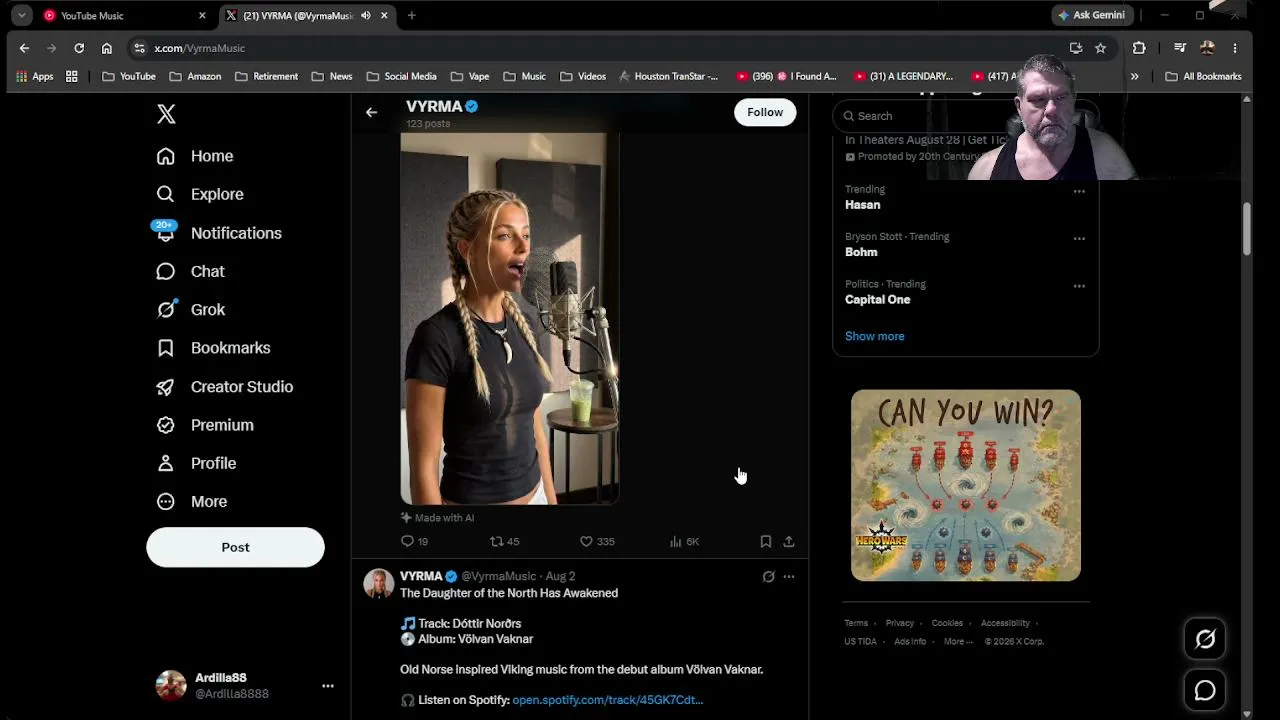
Task: Open Grok from the sidebar
Action: click(191, 310)
